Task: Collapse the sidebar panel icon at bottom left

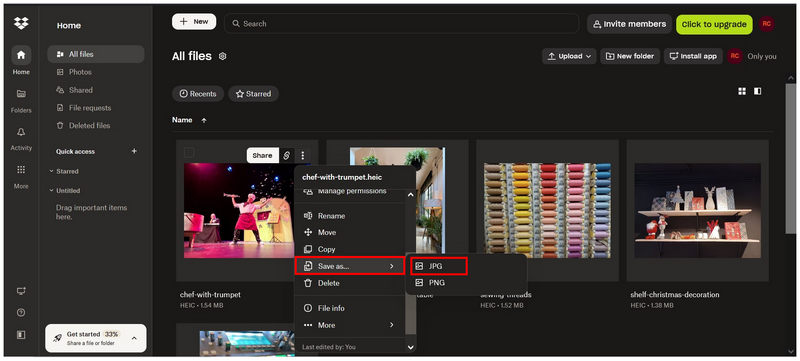Action: pyautogui.click(x=21, y=335)
